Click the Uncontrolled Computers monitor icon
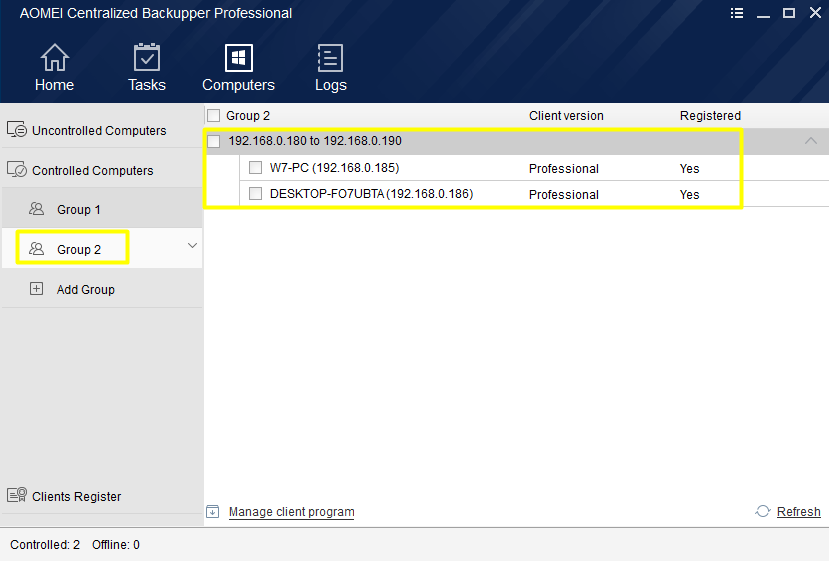 [x=16, y=129]
